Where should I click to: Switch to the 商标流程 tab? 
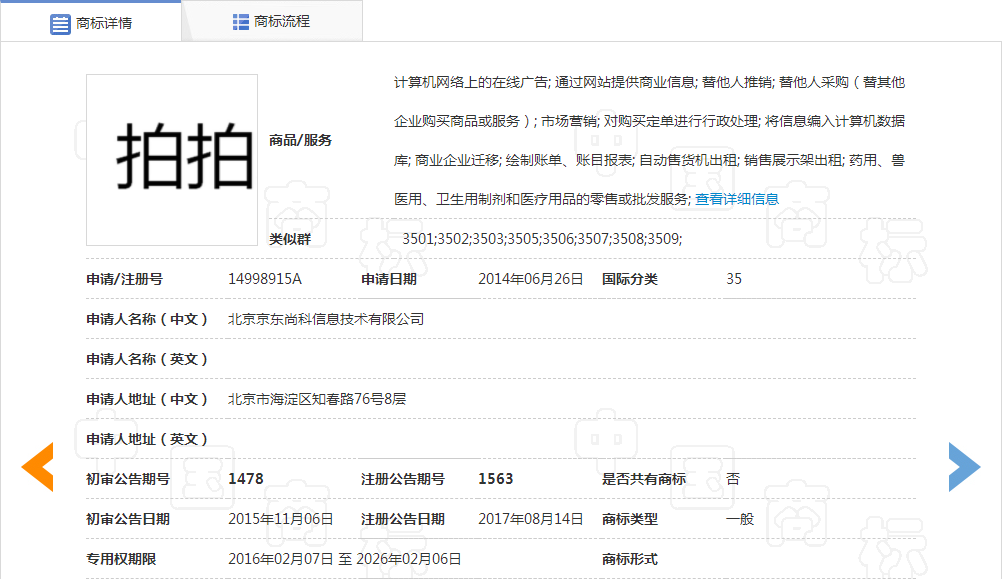click(x=271, y=22)
